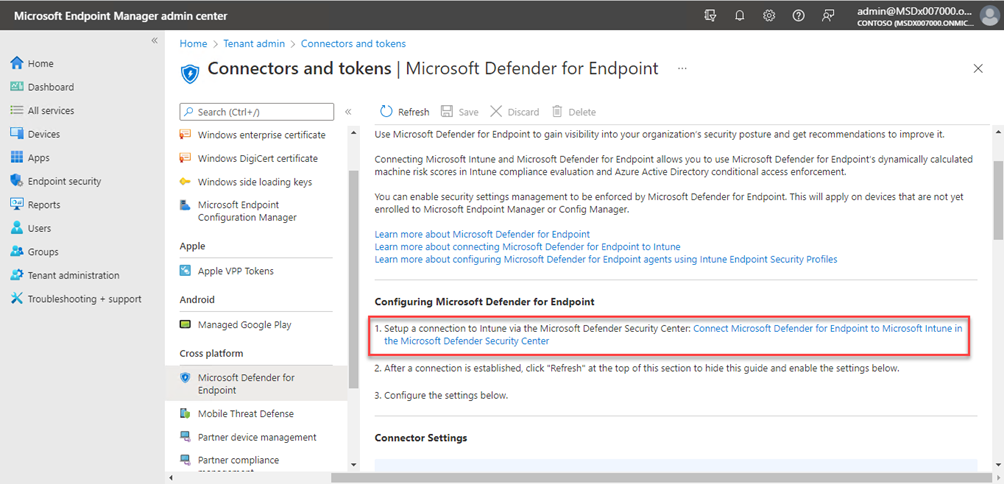Click the Connector Settings heading
This screenshot has width=1004, height=484.
point(421,438)
